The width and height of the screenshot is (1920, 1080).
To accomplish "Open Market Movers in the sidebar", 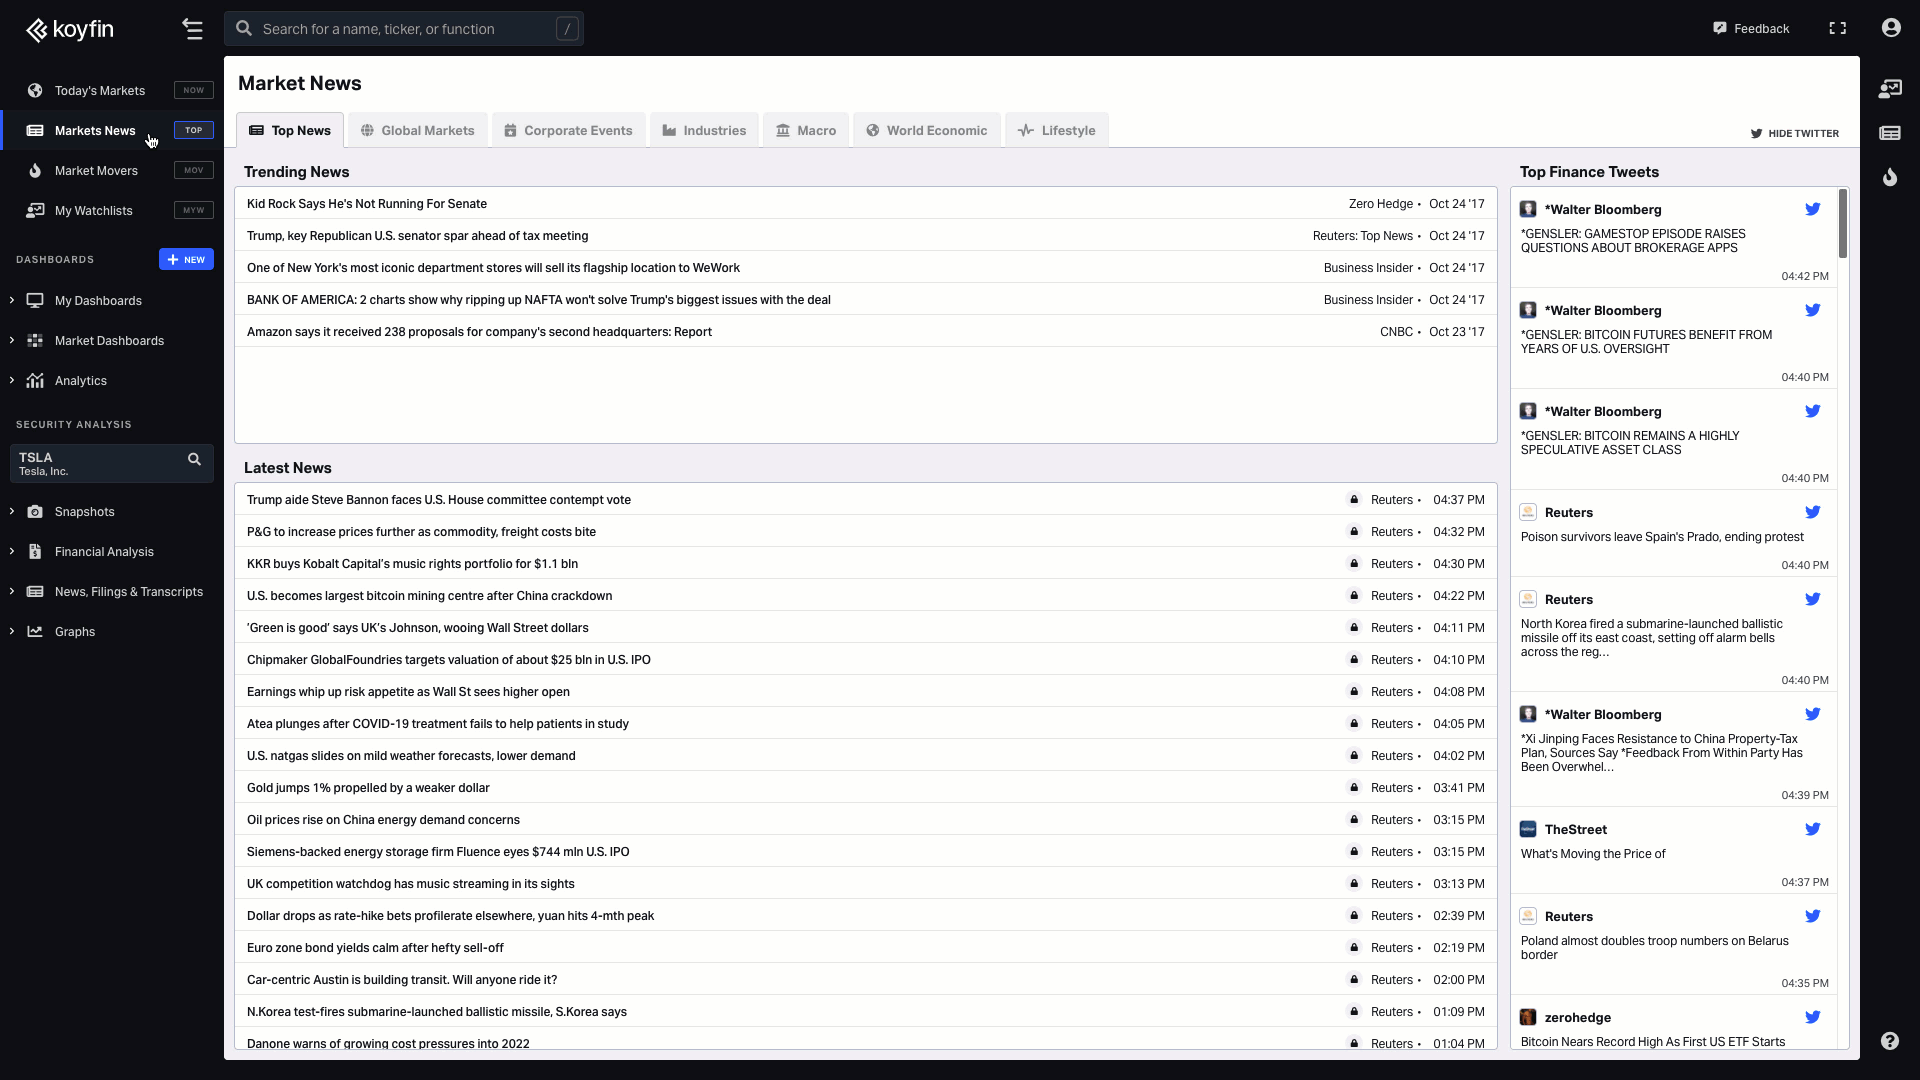I will point(112,171).
